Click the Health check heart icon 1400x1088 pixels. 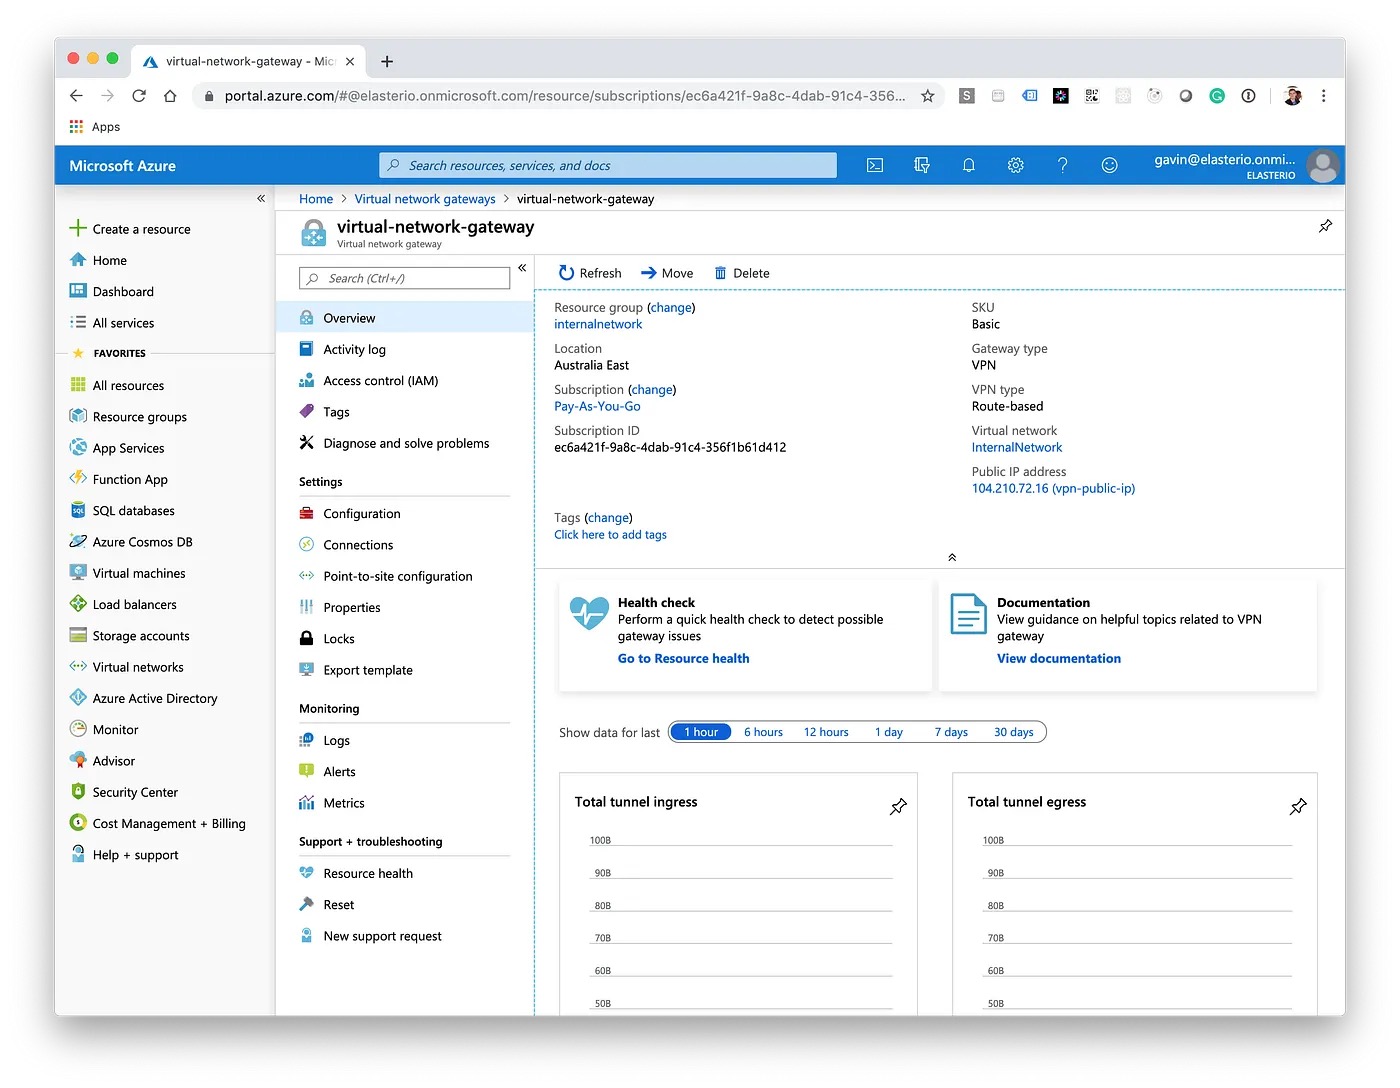[589, 612]
